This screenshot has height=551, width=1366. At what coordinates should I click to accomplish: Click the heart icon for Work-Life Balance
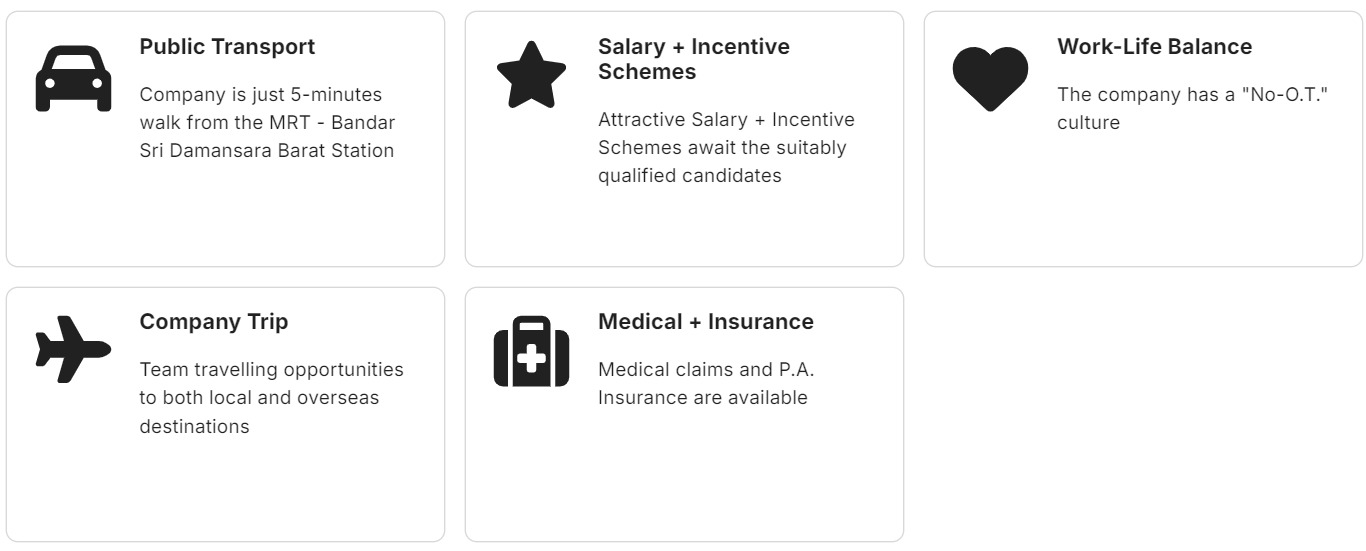[x=990, y=78]
